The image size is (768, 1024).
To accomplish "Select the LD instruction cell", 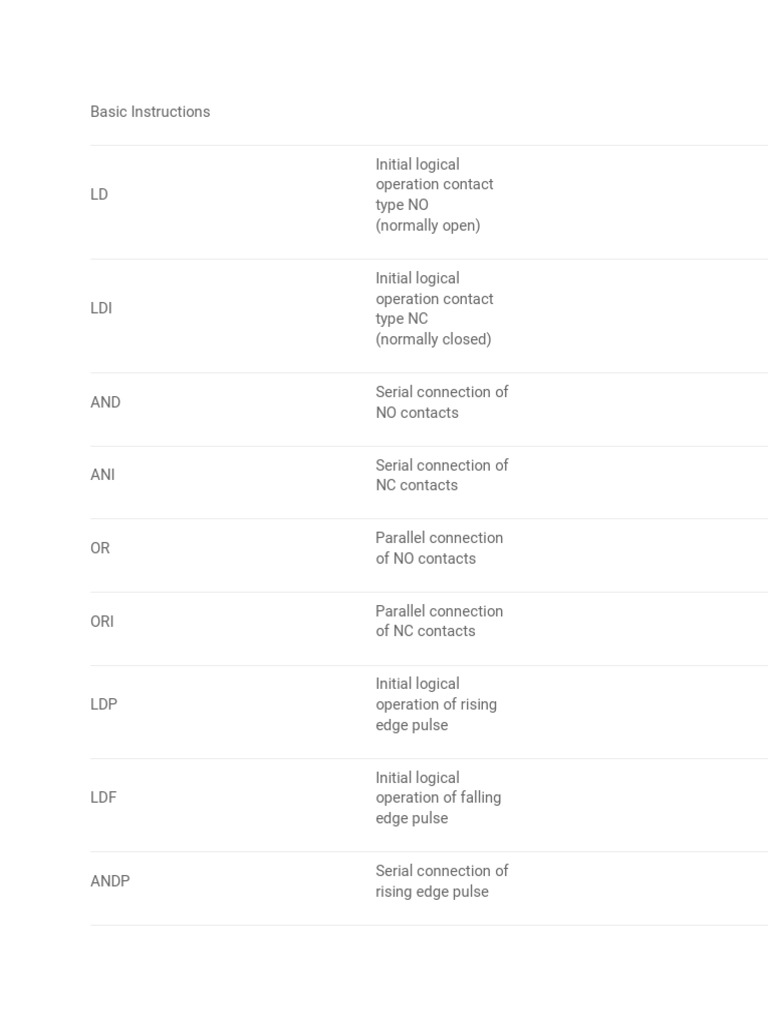I will coord(99,195).
